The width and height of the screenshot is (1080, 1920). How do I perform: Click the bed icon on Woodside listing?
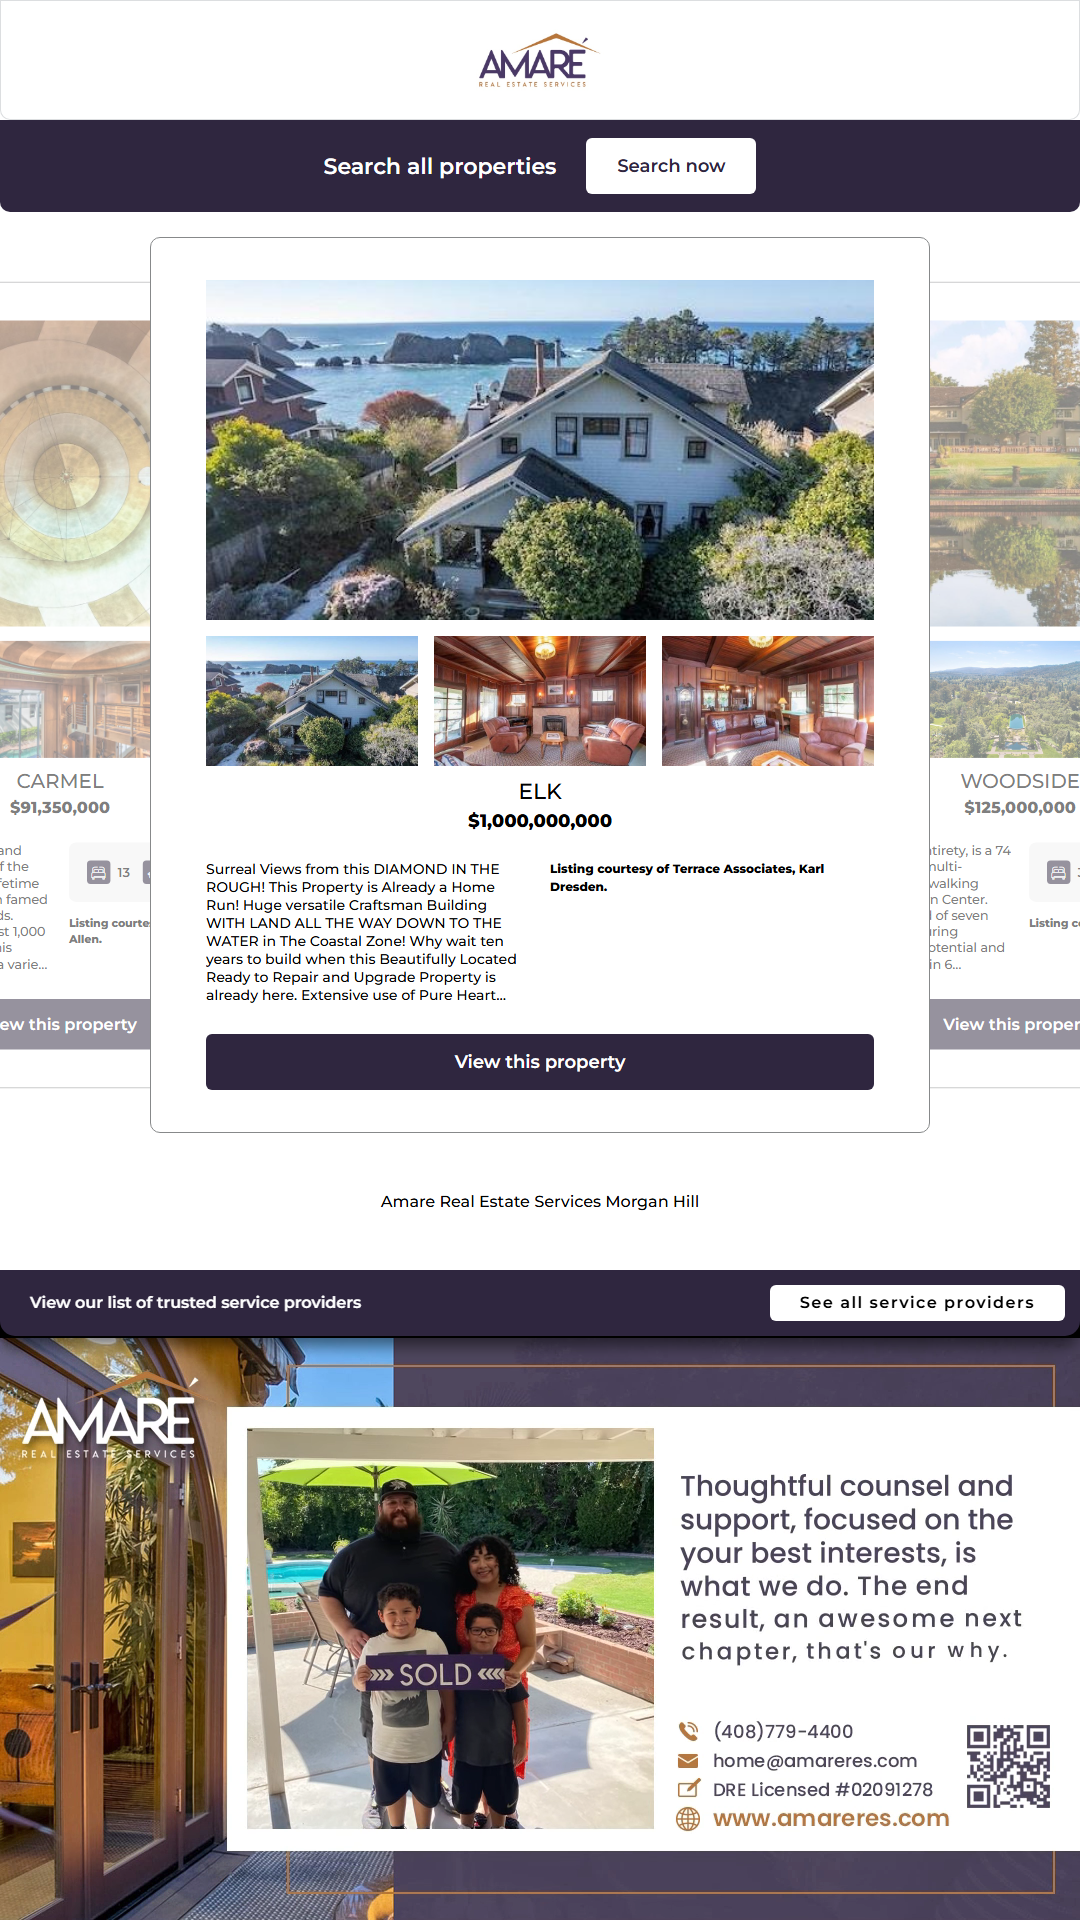[1058, 872]
